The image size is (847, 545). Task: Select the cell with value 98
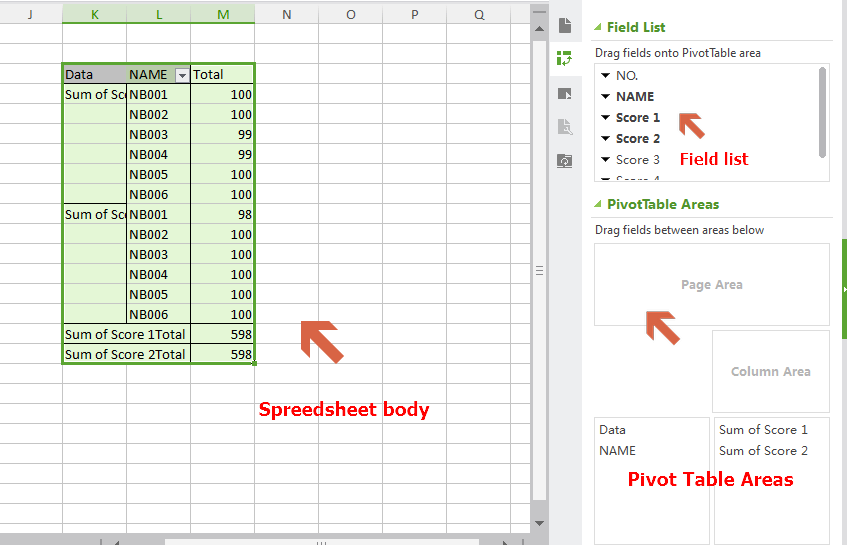pos(223,214)
